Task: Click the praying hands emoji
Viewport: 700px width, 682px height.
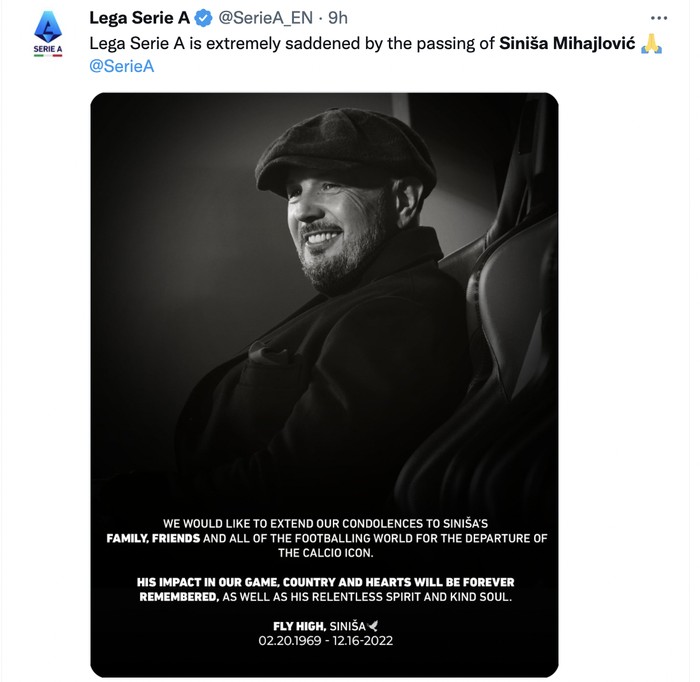Action: pos(651,44)
